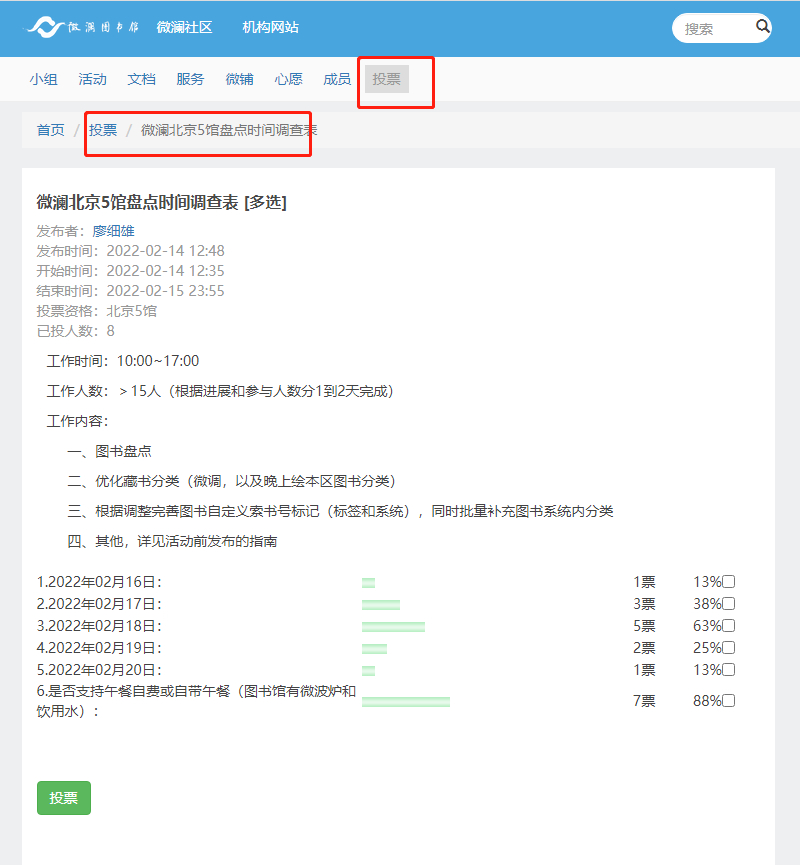This screenshot has width=800, height=865.
Task: Click the green 投票 submit button
Action: (63, 798)
